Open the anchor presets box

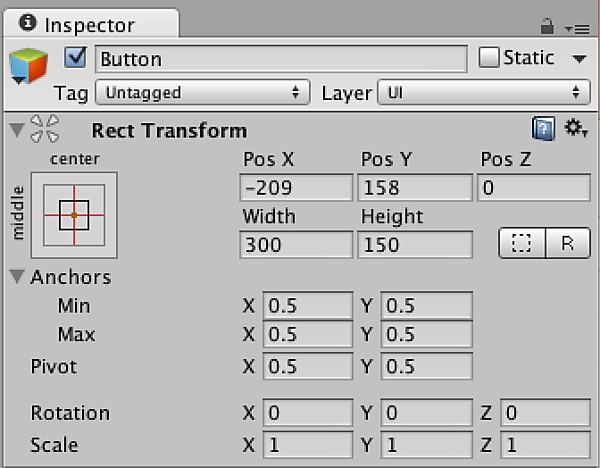tap(74, 215)
